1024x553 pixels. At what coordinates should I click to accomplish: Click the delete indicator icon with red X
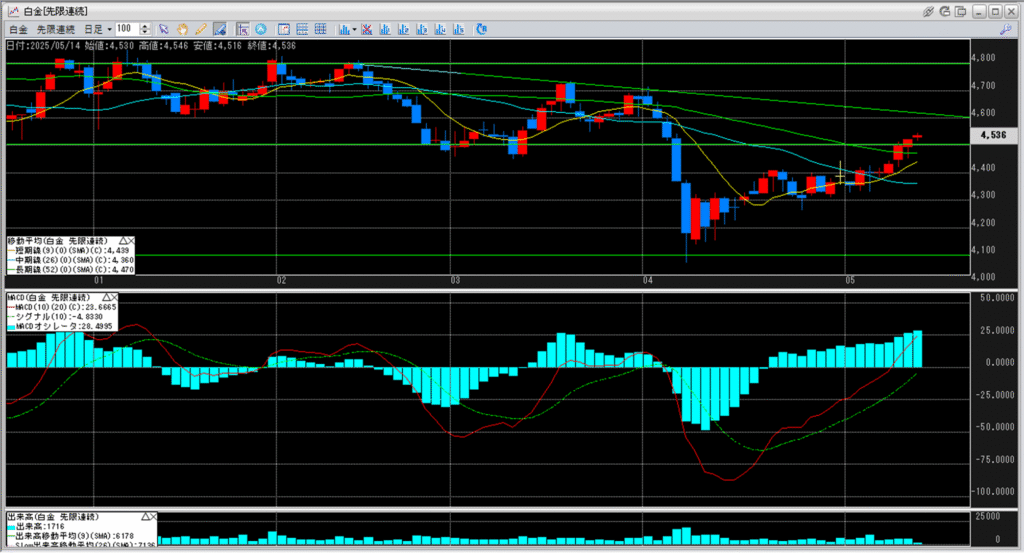coord(368,30)
